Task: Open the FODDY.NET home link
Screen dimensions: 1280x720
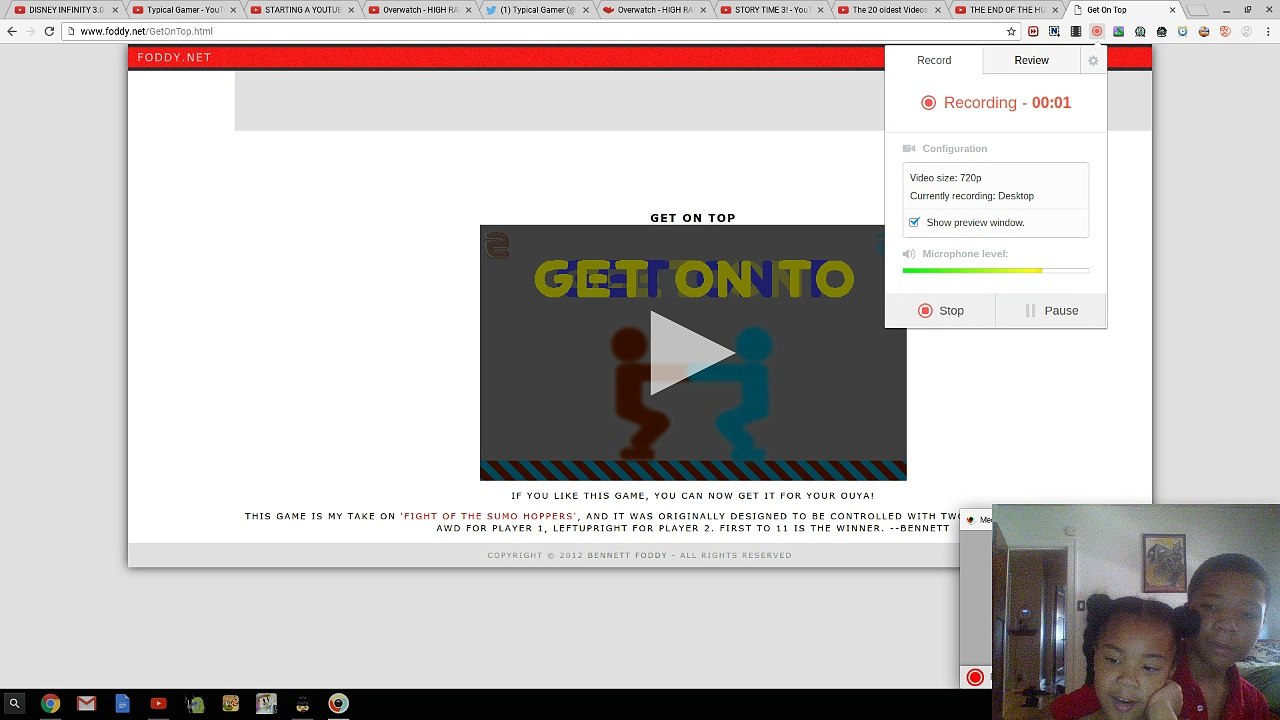Action: pyautogui.click(x=174, y=57)
